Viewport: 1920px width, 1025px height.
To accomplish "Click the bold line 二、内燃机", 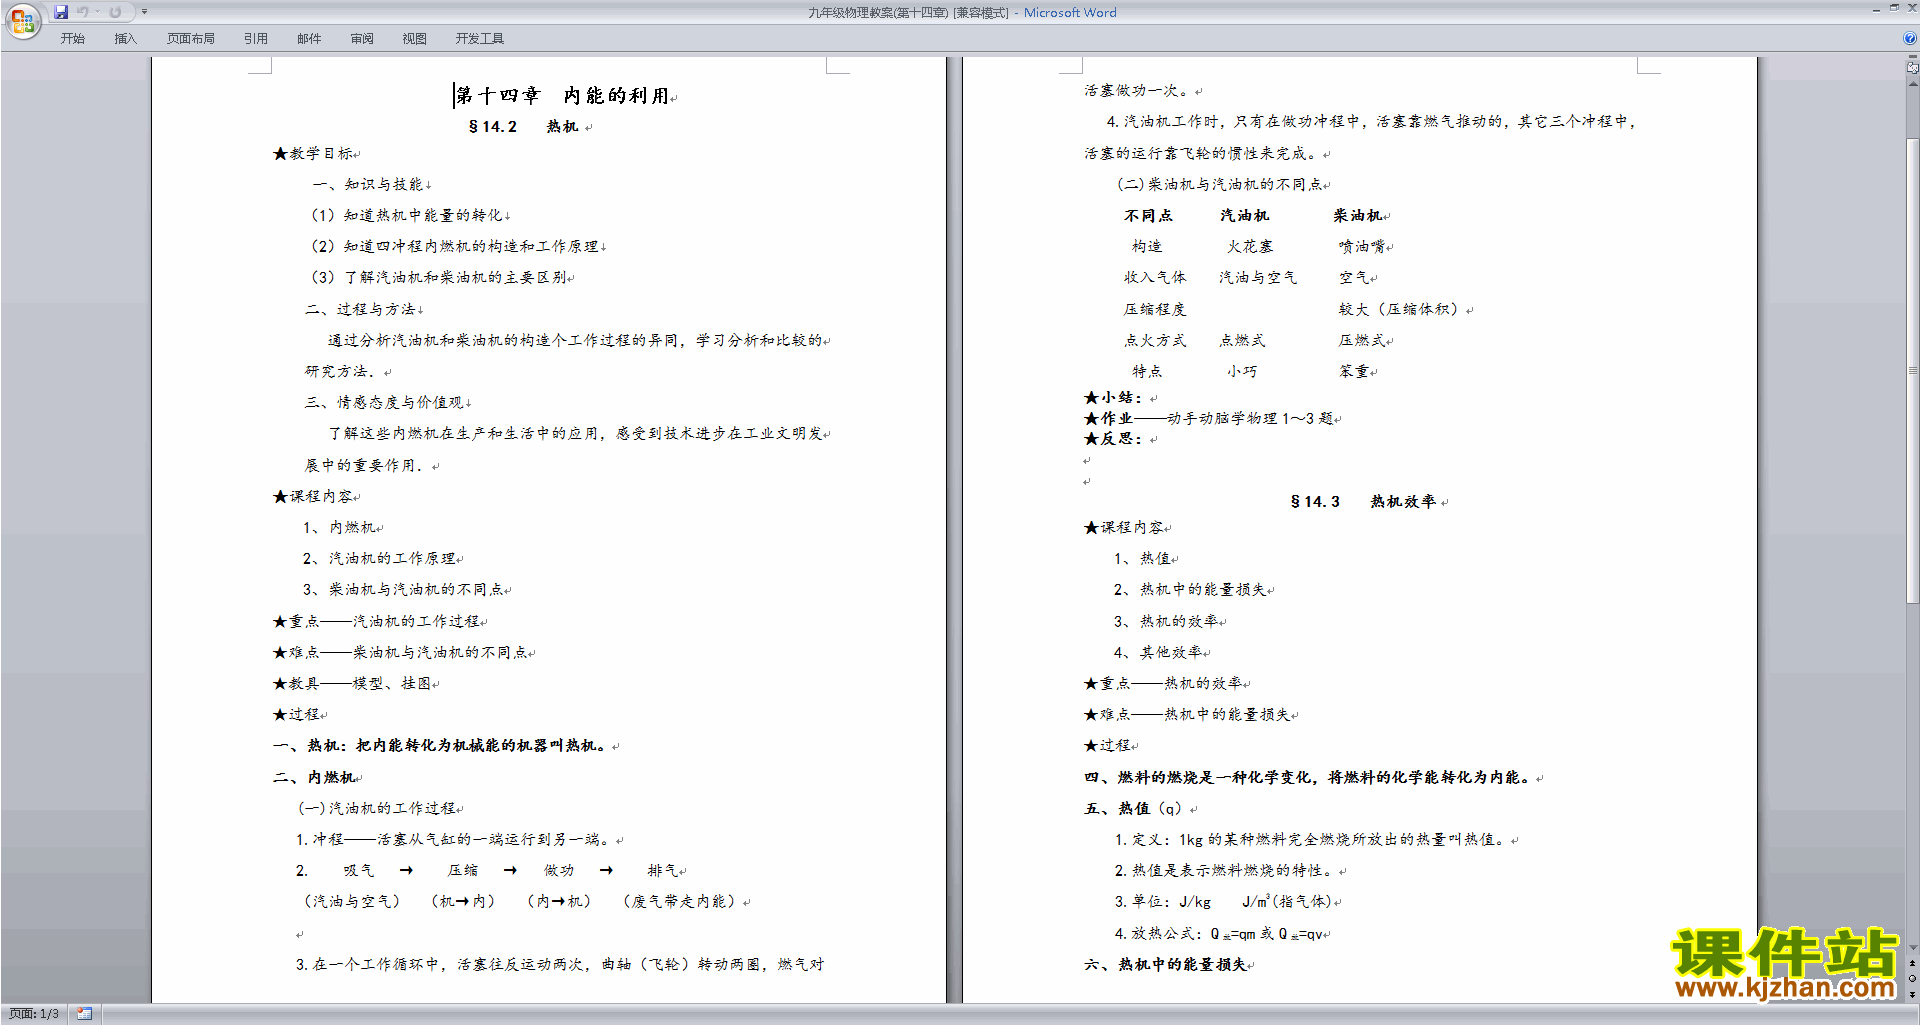I will point(314,777).
